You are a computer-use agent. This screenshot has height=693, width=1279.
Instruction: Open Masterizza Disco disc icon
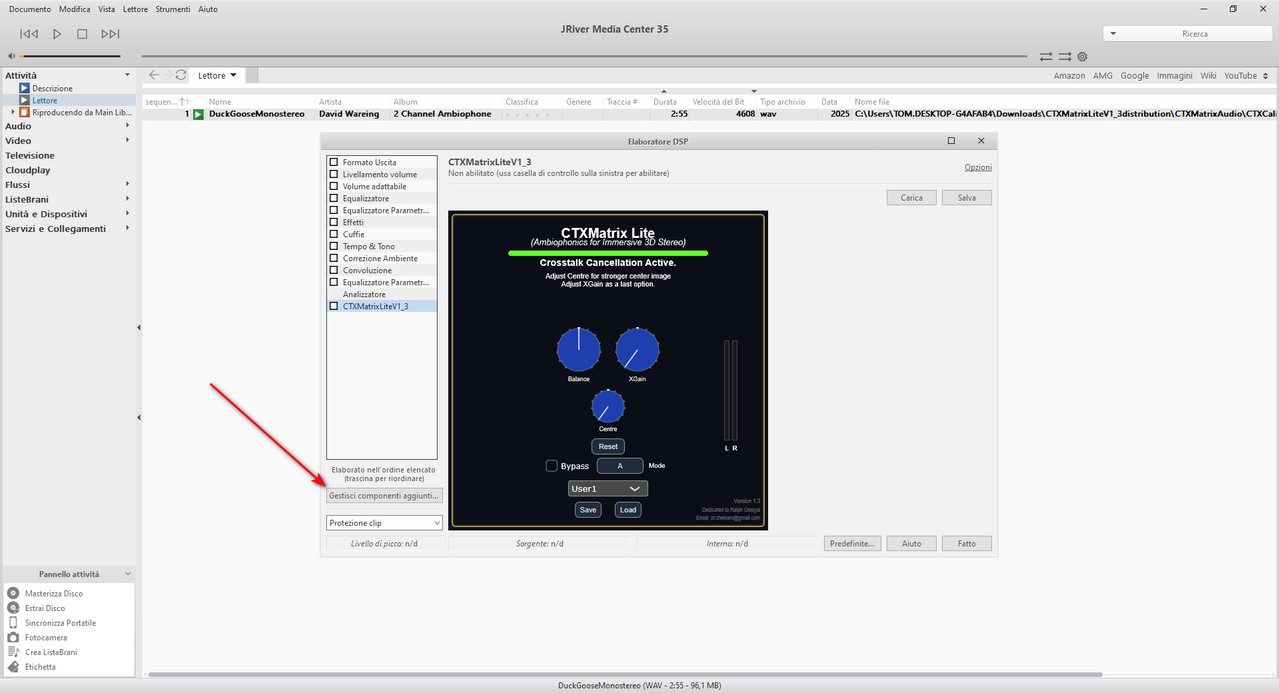coord(14,594)
